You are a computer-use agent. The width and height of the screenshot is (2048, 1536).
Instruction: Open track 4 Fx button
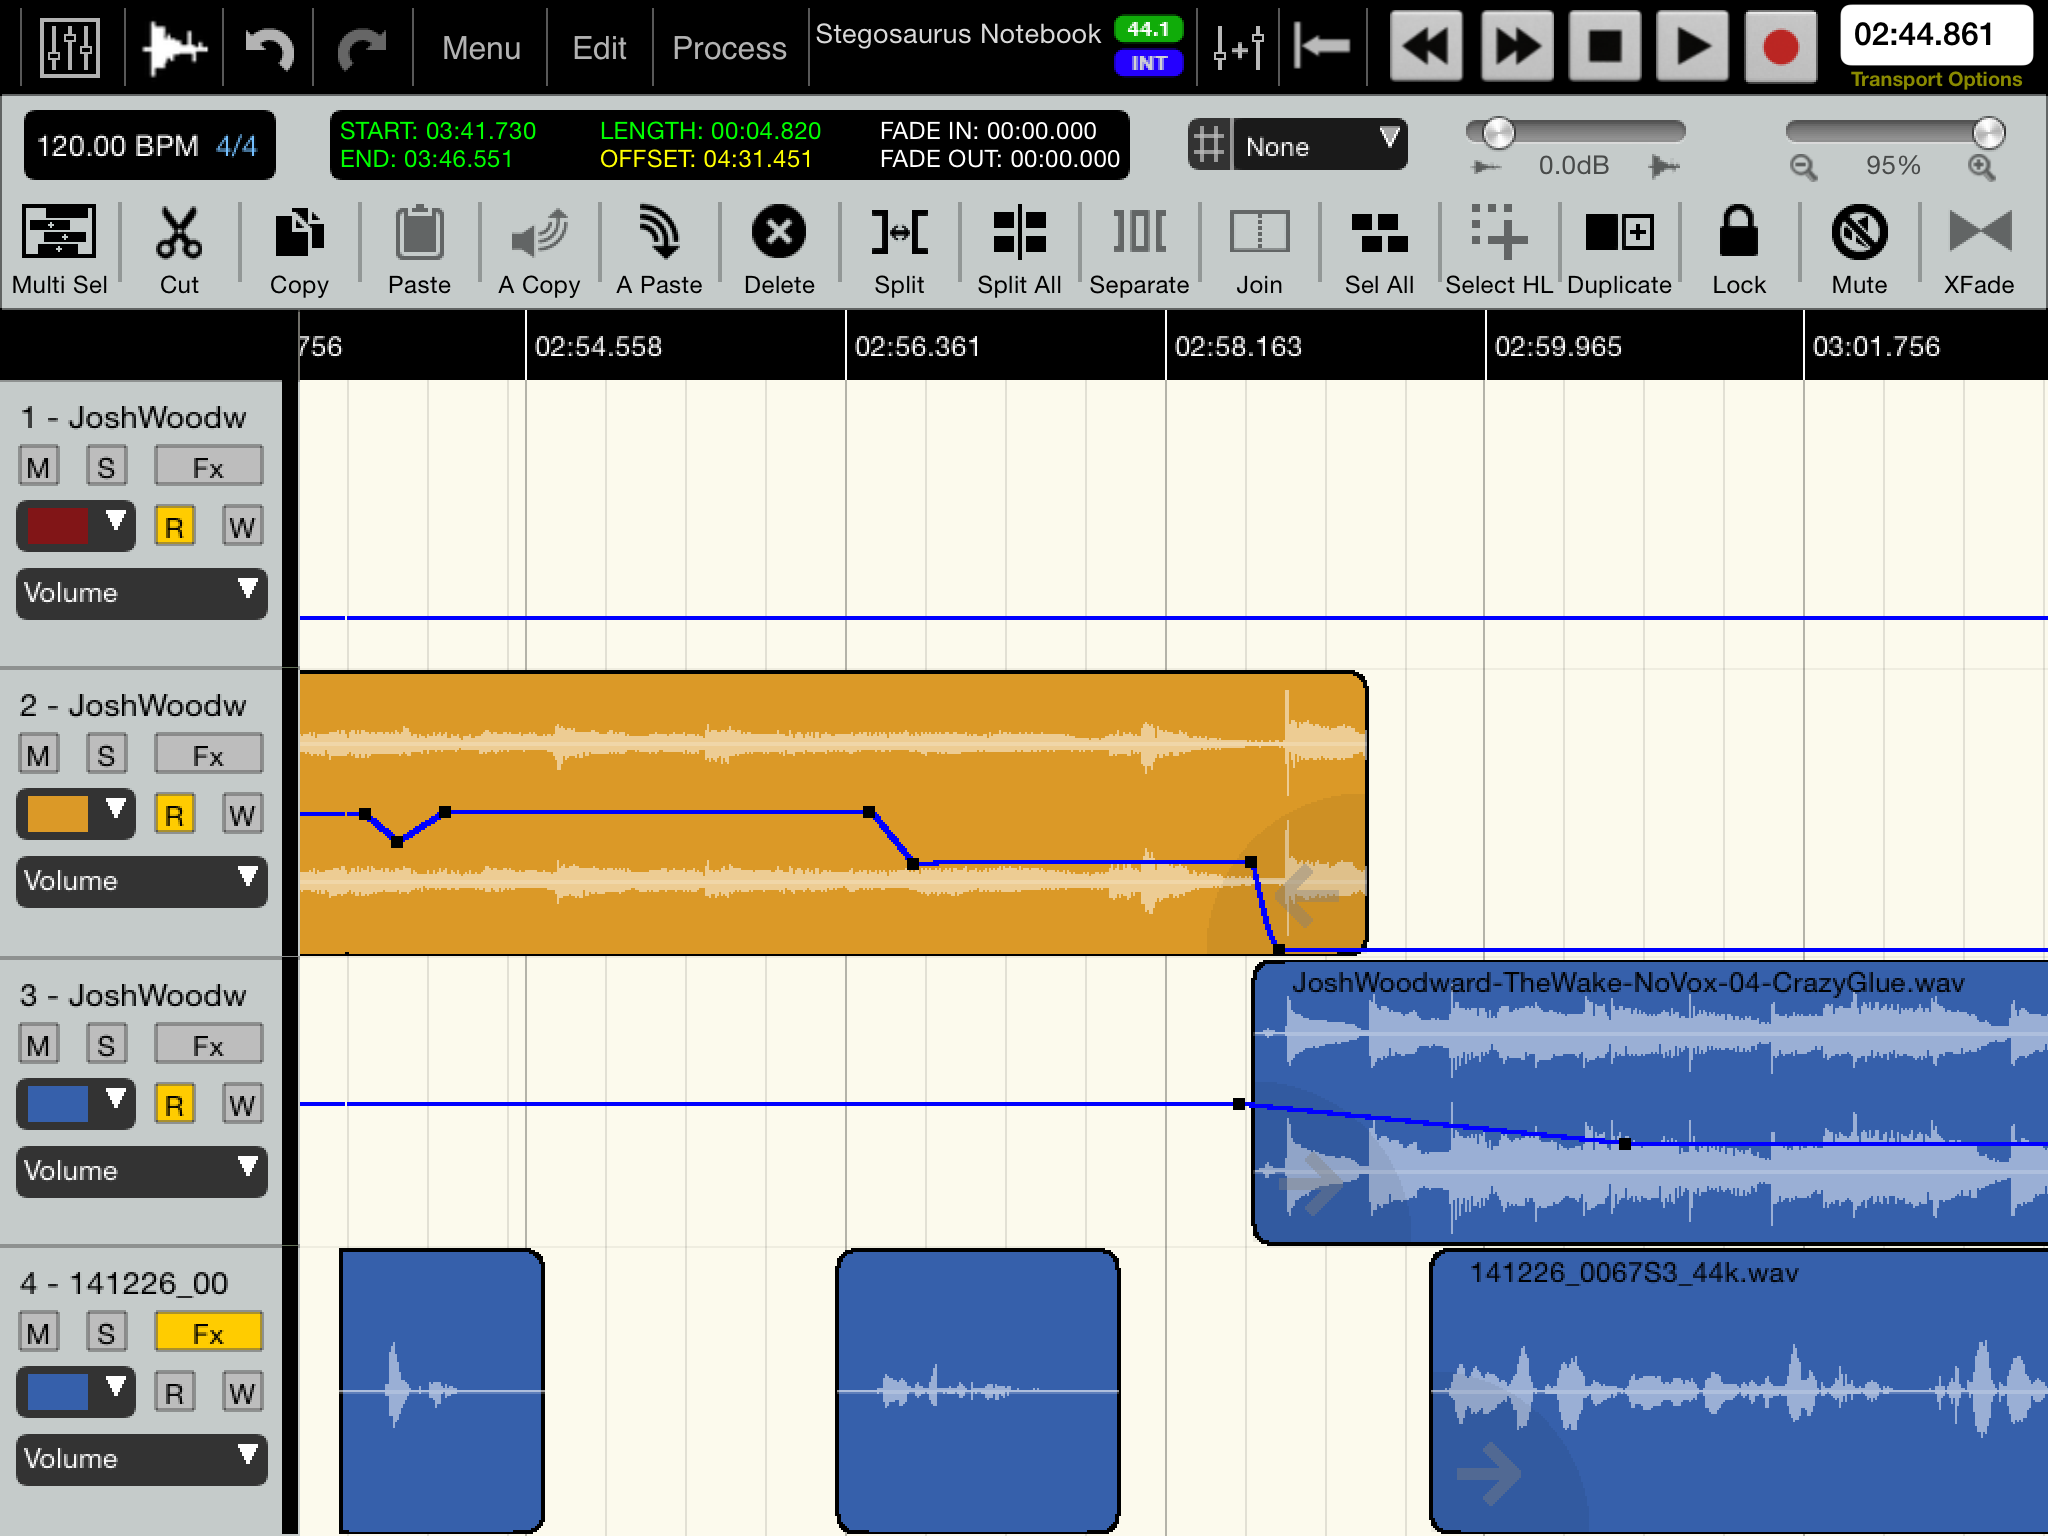pos(208,1333)
